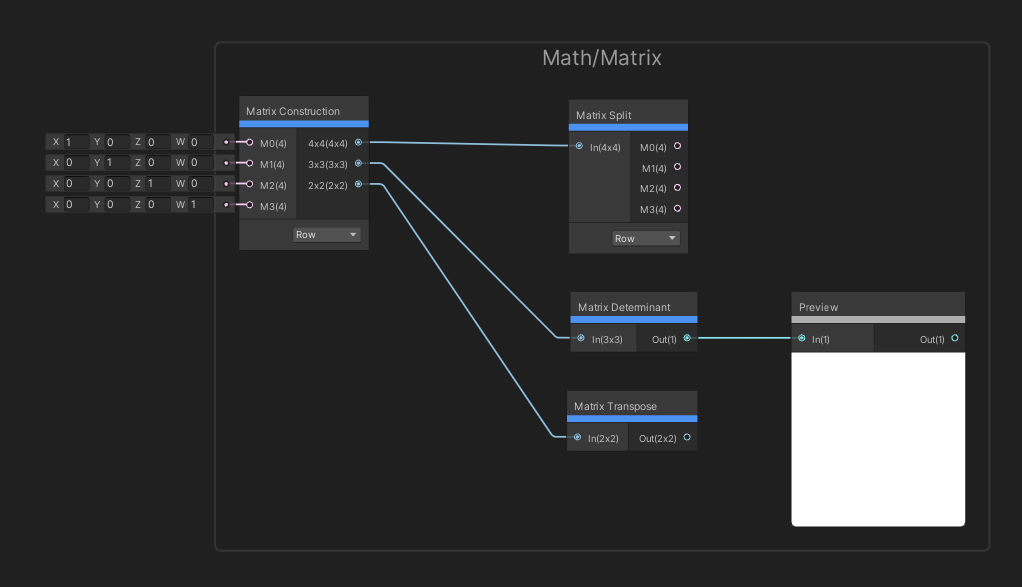Click the In(1) input port on the Preview node
Viewport: 1022px width, 587px height.
[802, 338]
